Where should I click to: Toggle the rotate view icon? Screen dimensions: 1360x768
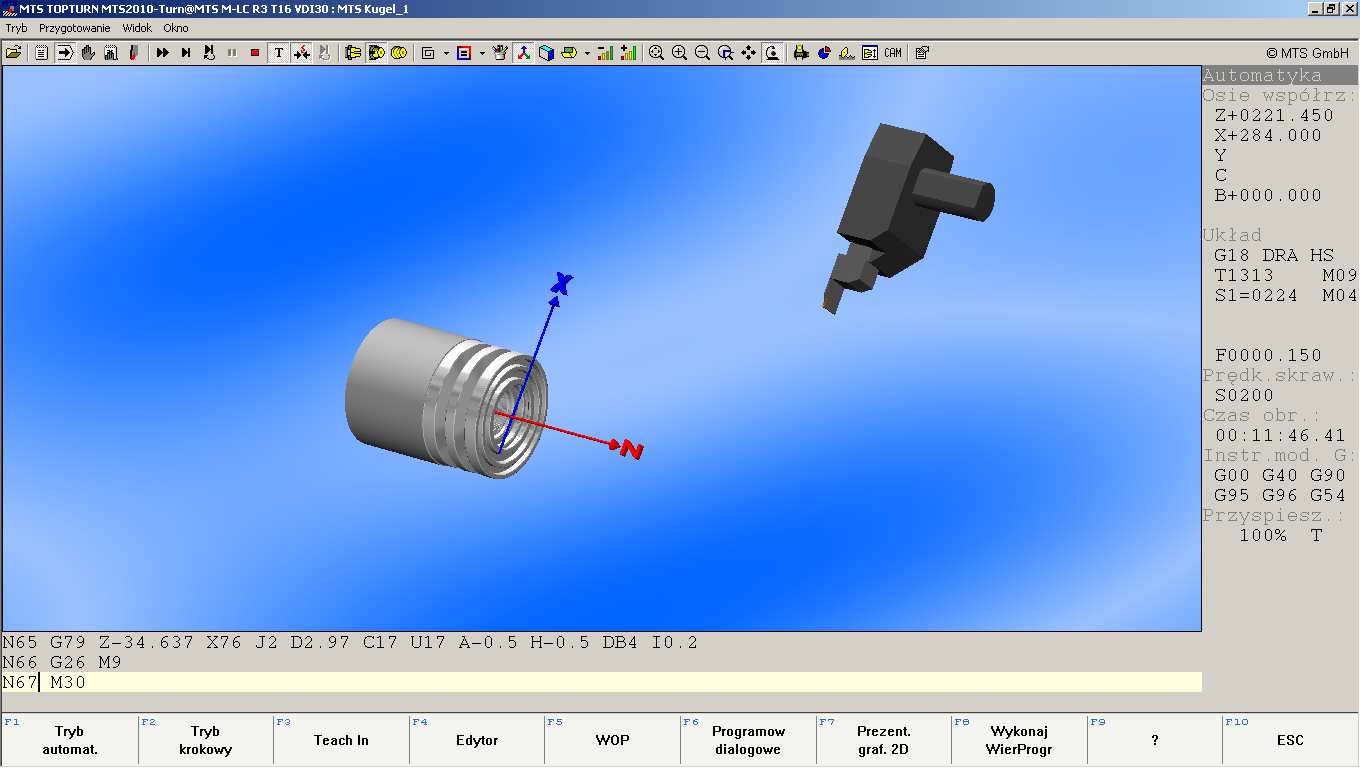(x=772, y=53)
